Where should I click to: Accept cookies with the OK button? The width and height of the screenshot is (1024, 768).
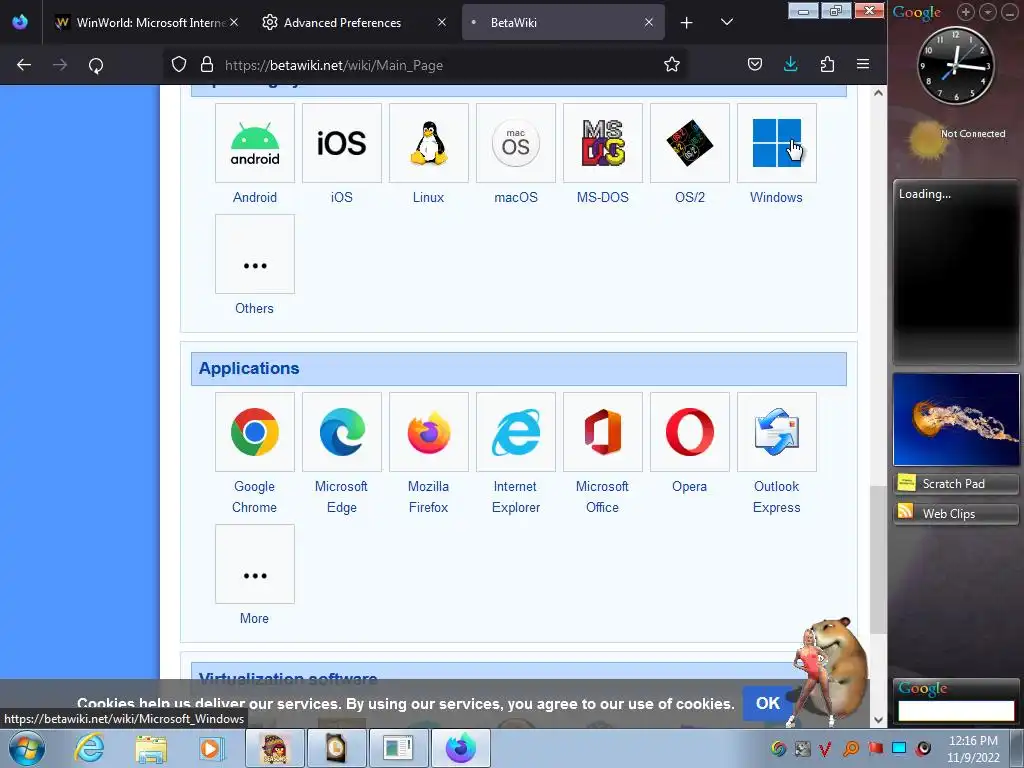click(767, 703)
